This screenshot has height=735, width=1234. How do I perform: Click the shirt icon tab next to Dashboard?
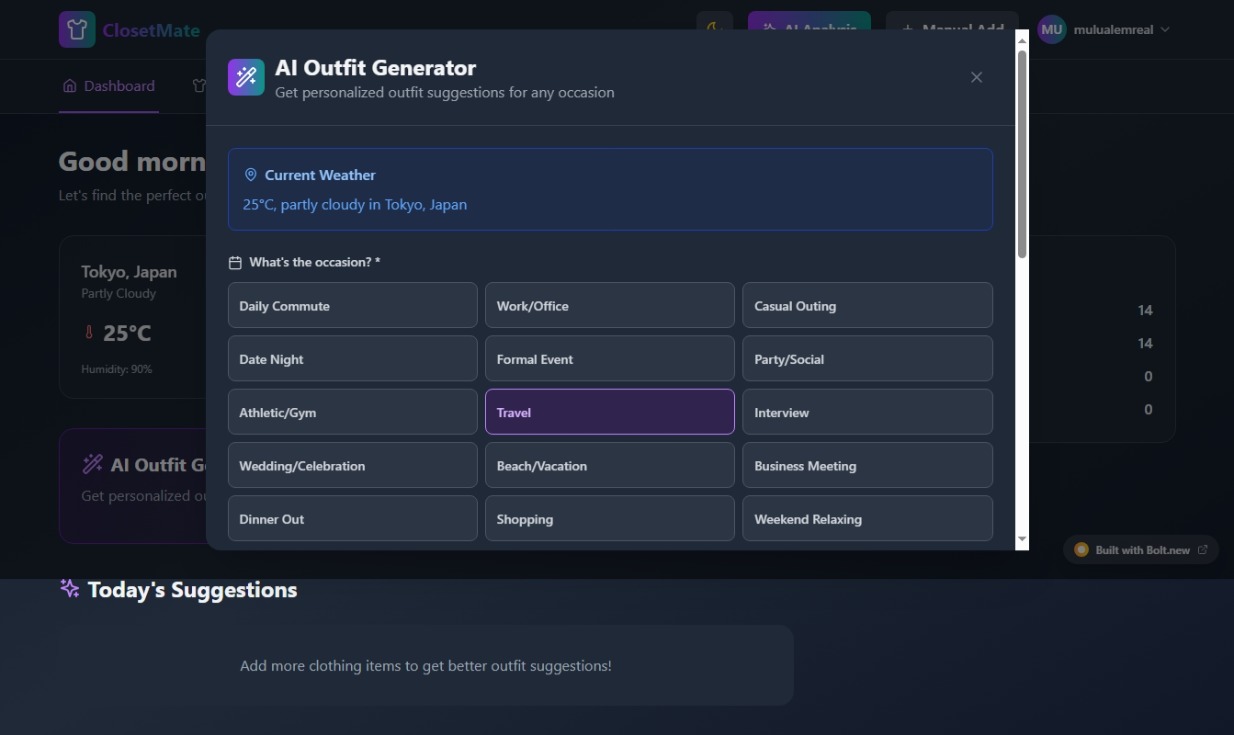199,86
